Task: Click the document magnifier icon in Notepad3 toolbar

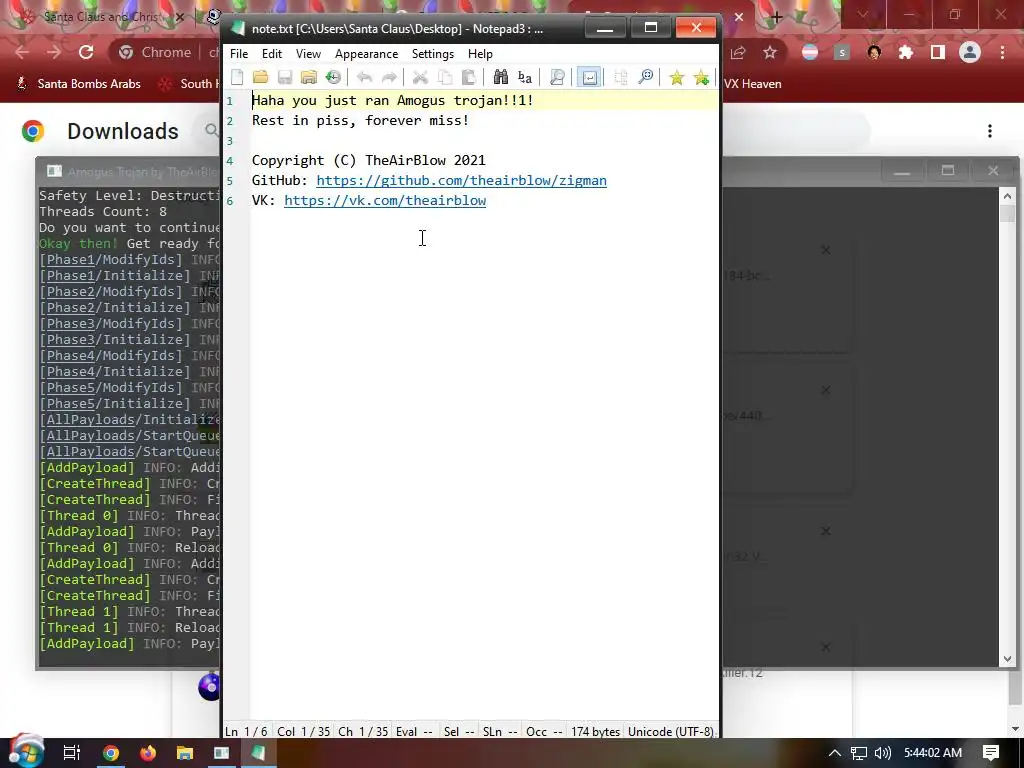Action: 556,77
